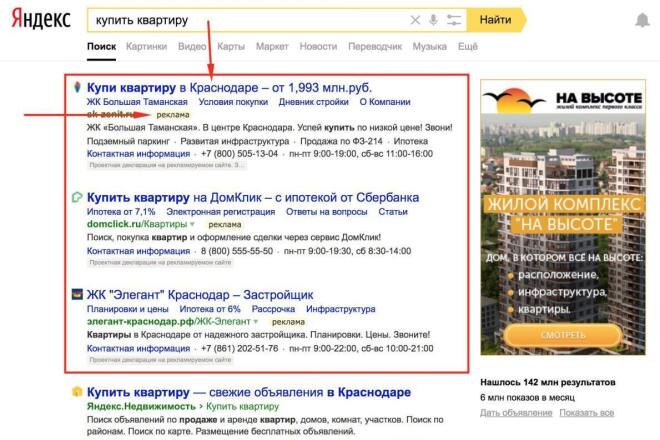The height and width of the screenshot is (440, 660).
Task: Click phone number +7 (800) 505-13-04
Action: [240, 154]
